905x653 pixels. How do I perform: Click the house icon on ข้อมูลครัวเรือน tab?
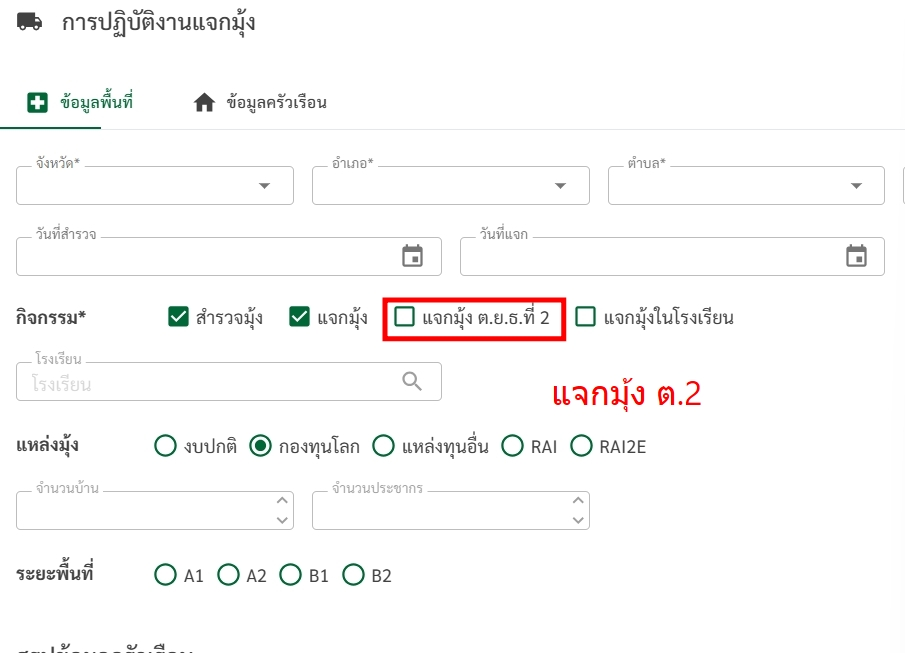(204, 103)
